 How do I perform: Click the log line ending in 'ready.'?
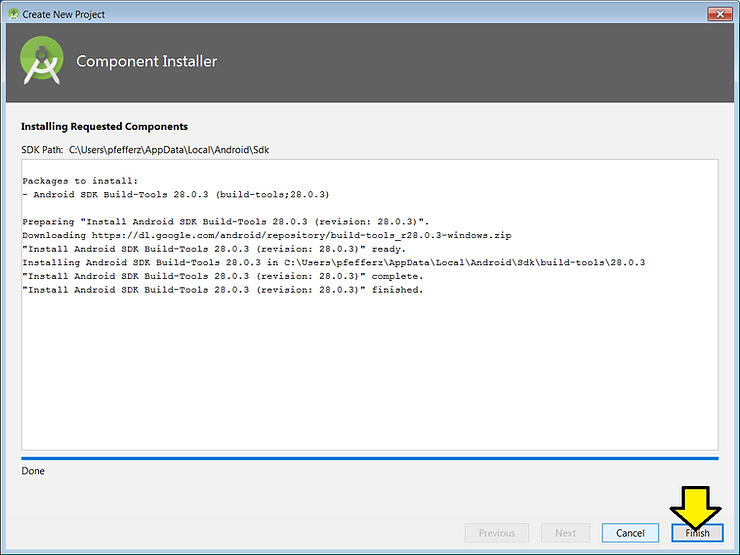[214, 249]
